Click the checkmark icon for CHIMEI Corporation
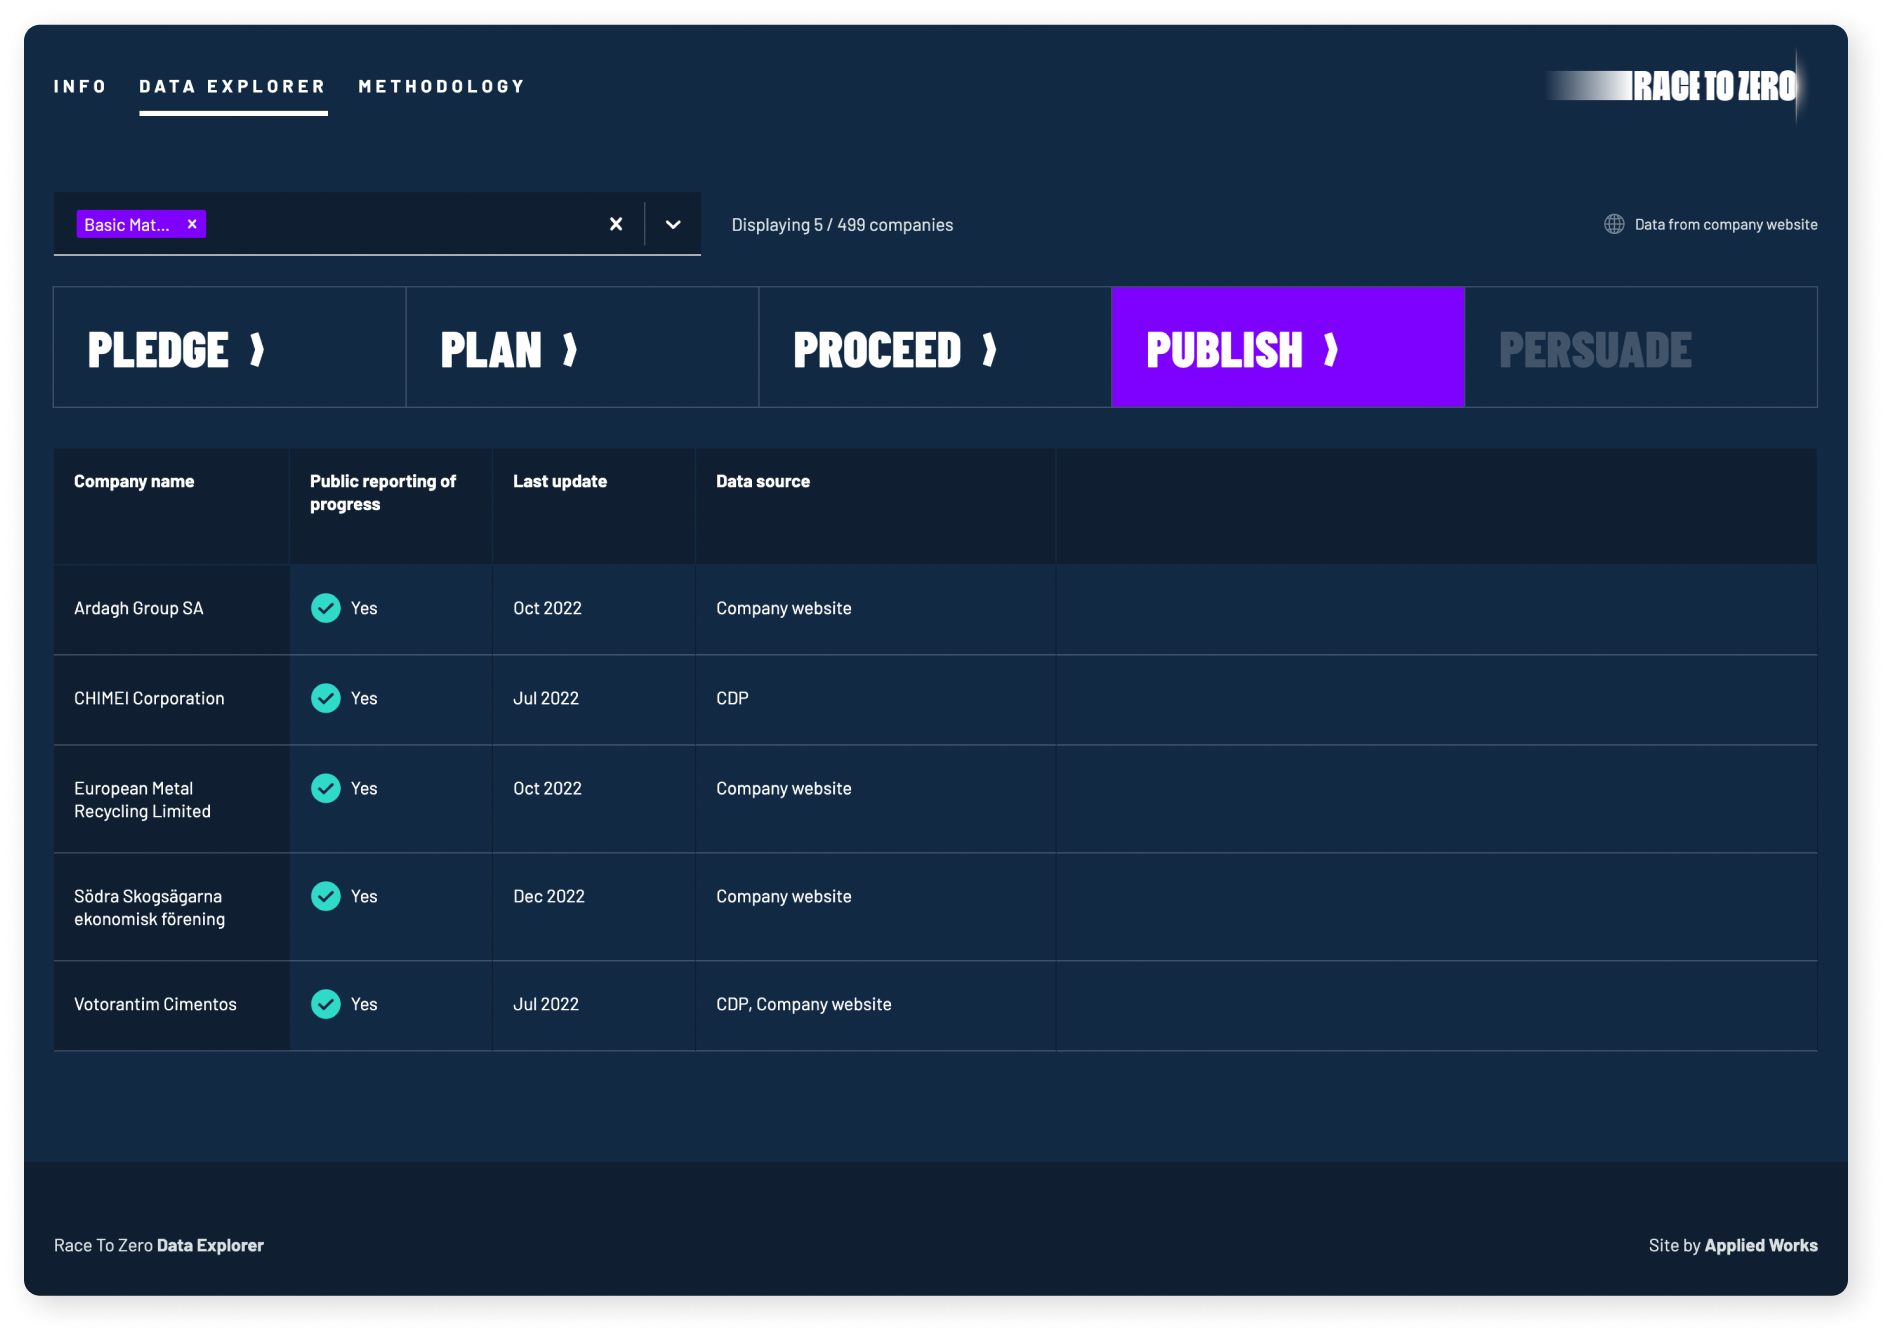The image size is (1888, 1336). pos(326,698)
